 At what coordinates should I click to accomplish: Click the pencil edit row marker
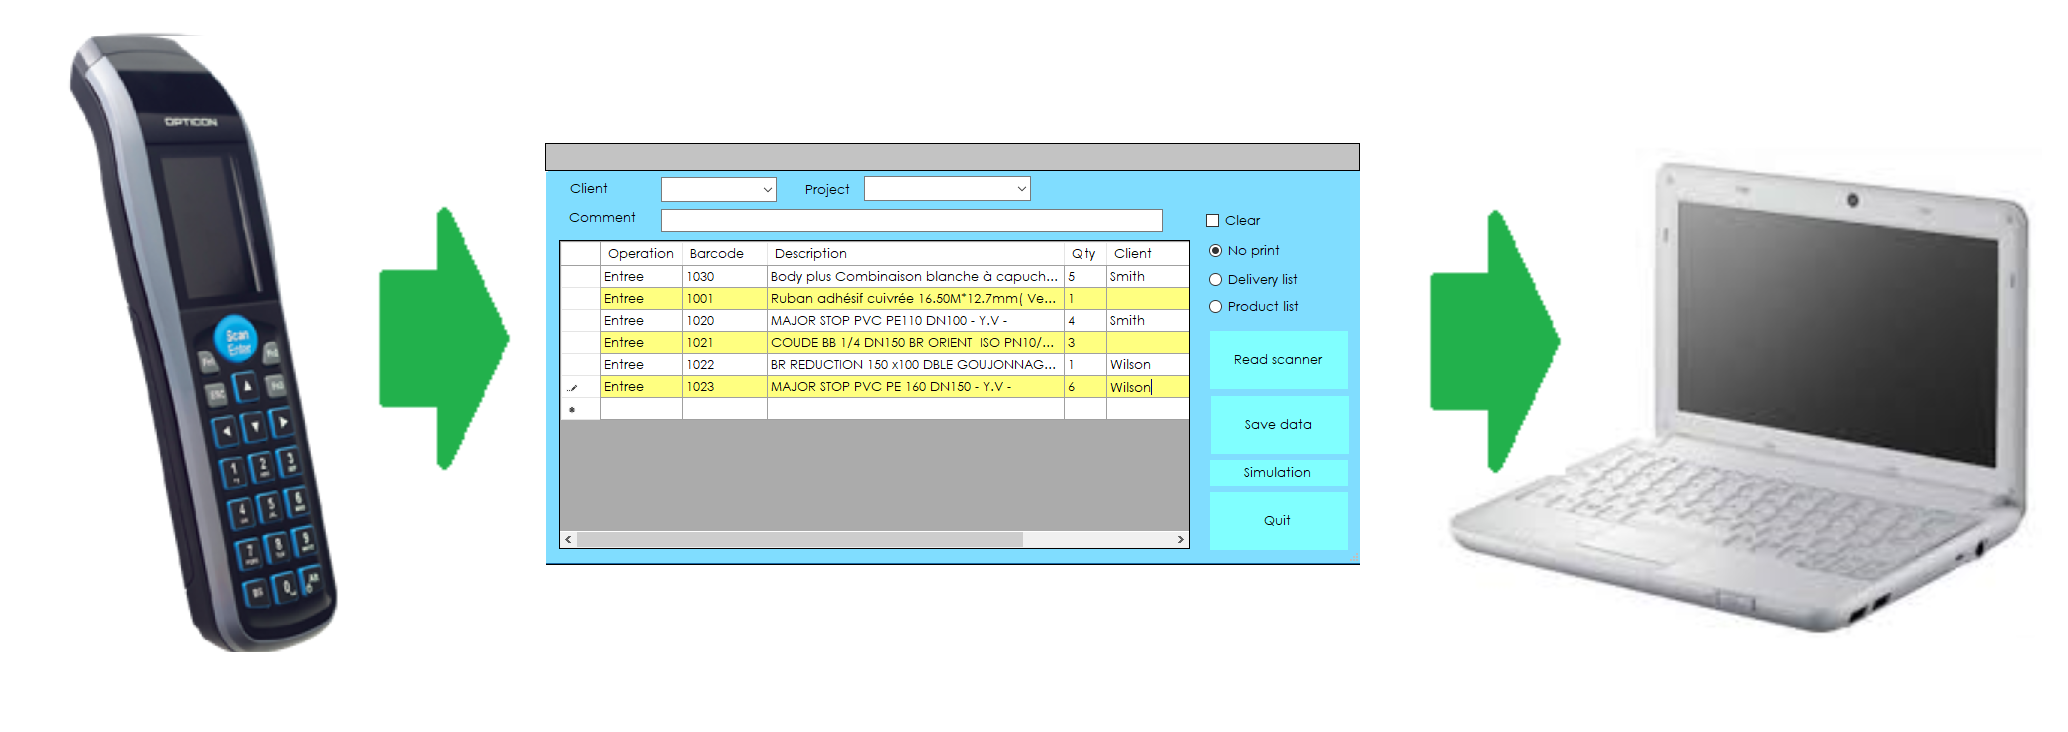(x=573, y=387)
